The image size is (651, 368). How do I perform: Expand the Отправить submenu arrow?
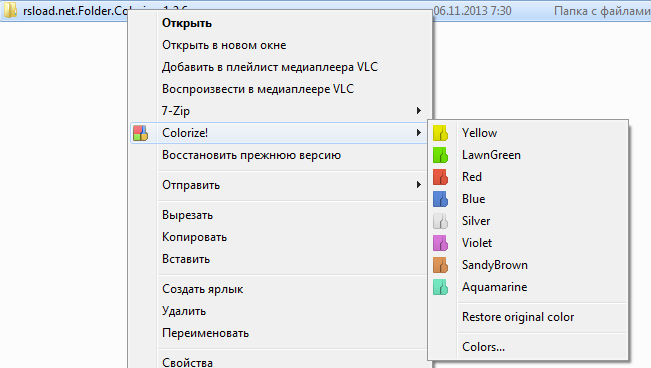418,184
